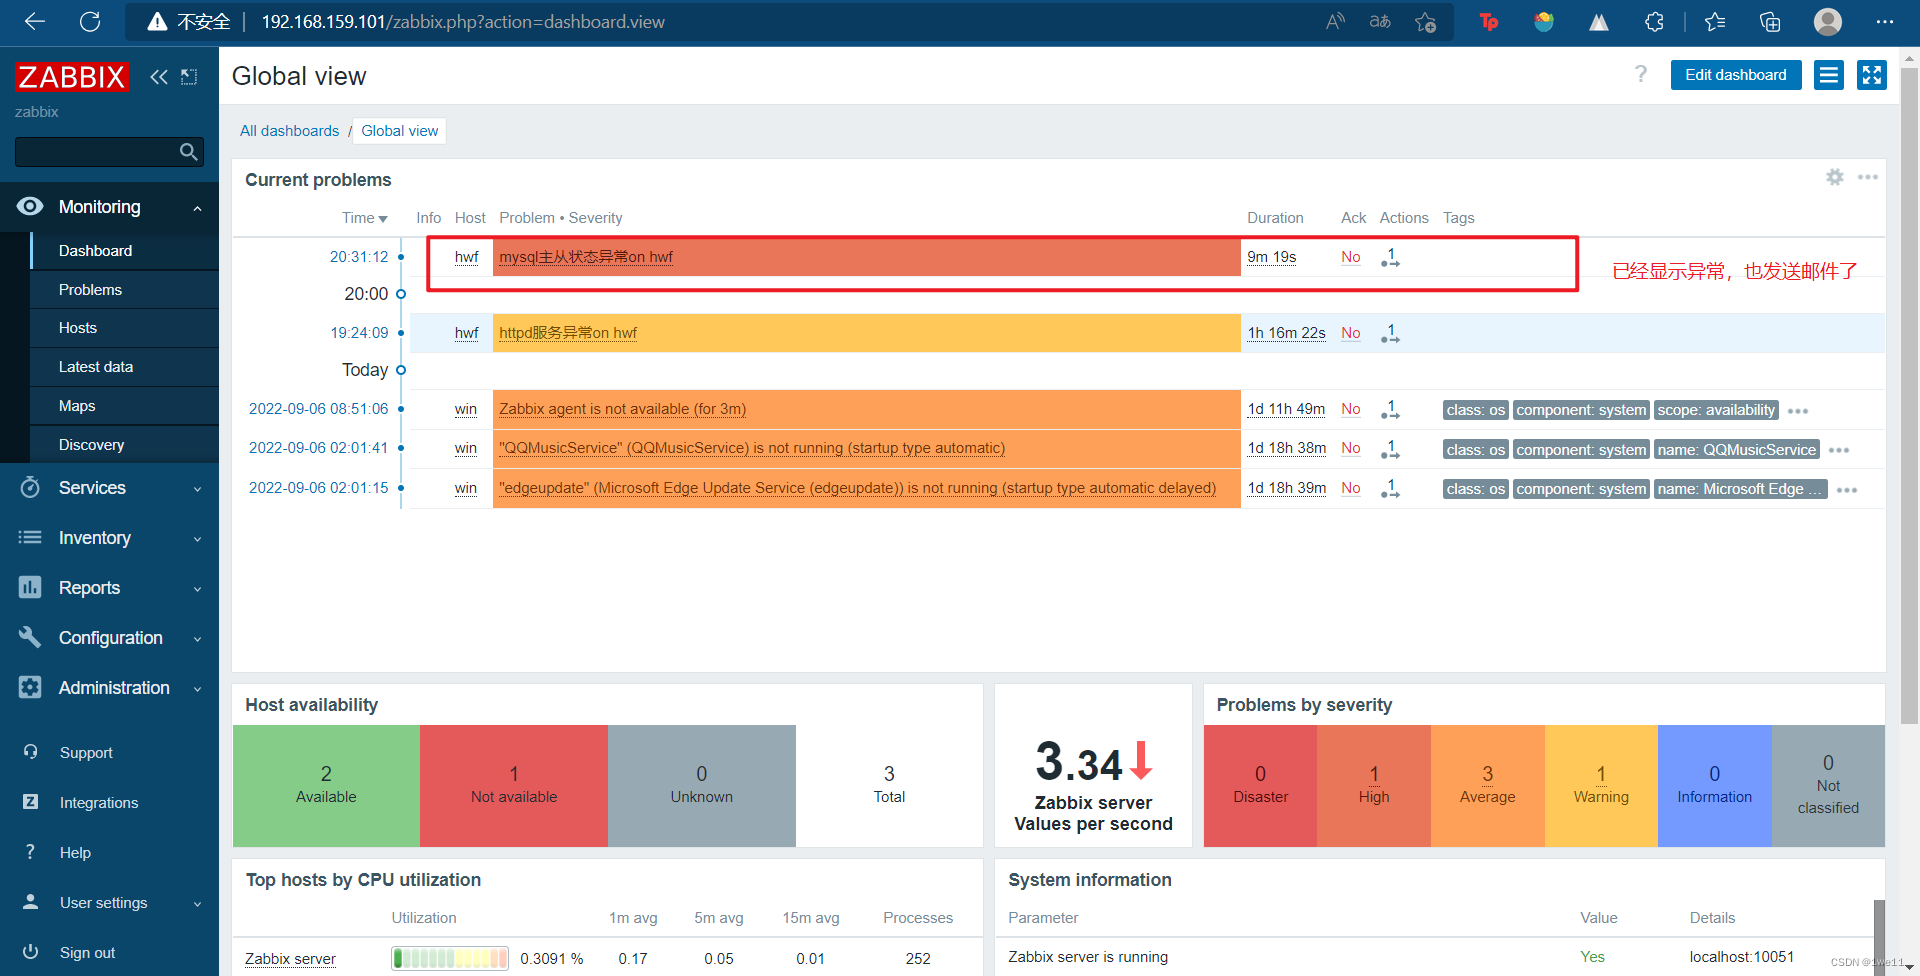This screenshot has height=976, width=1920.
Task: Click the Average severity count block
Action: click(1487, 786)
